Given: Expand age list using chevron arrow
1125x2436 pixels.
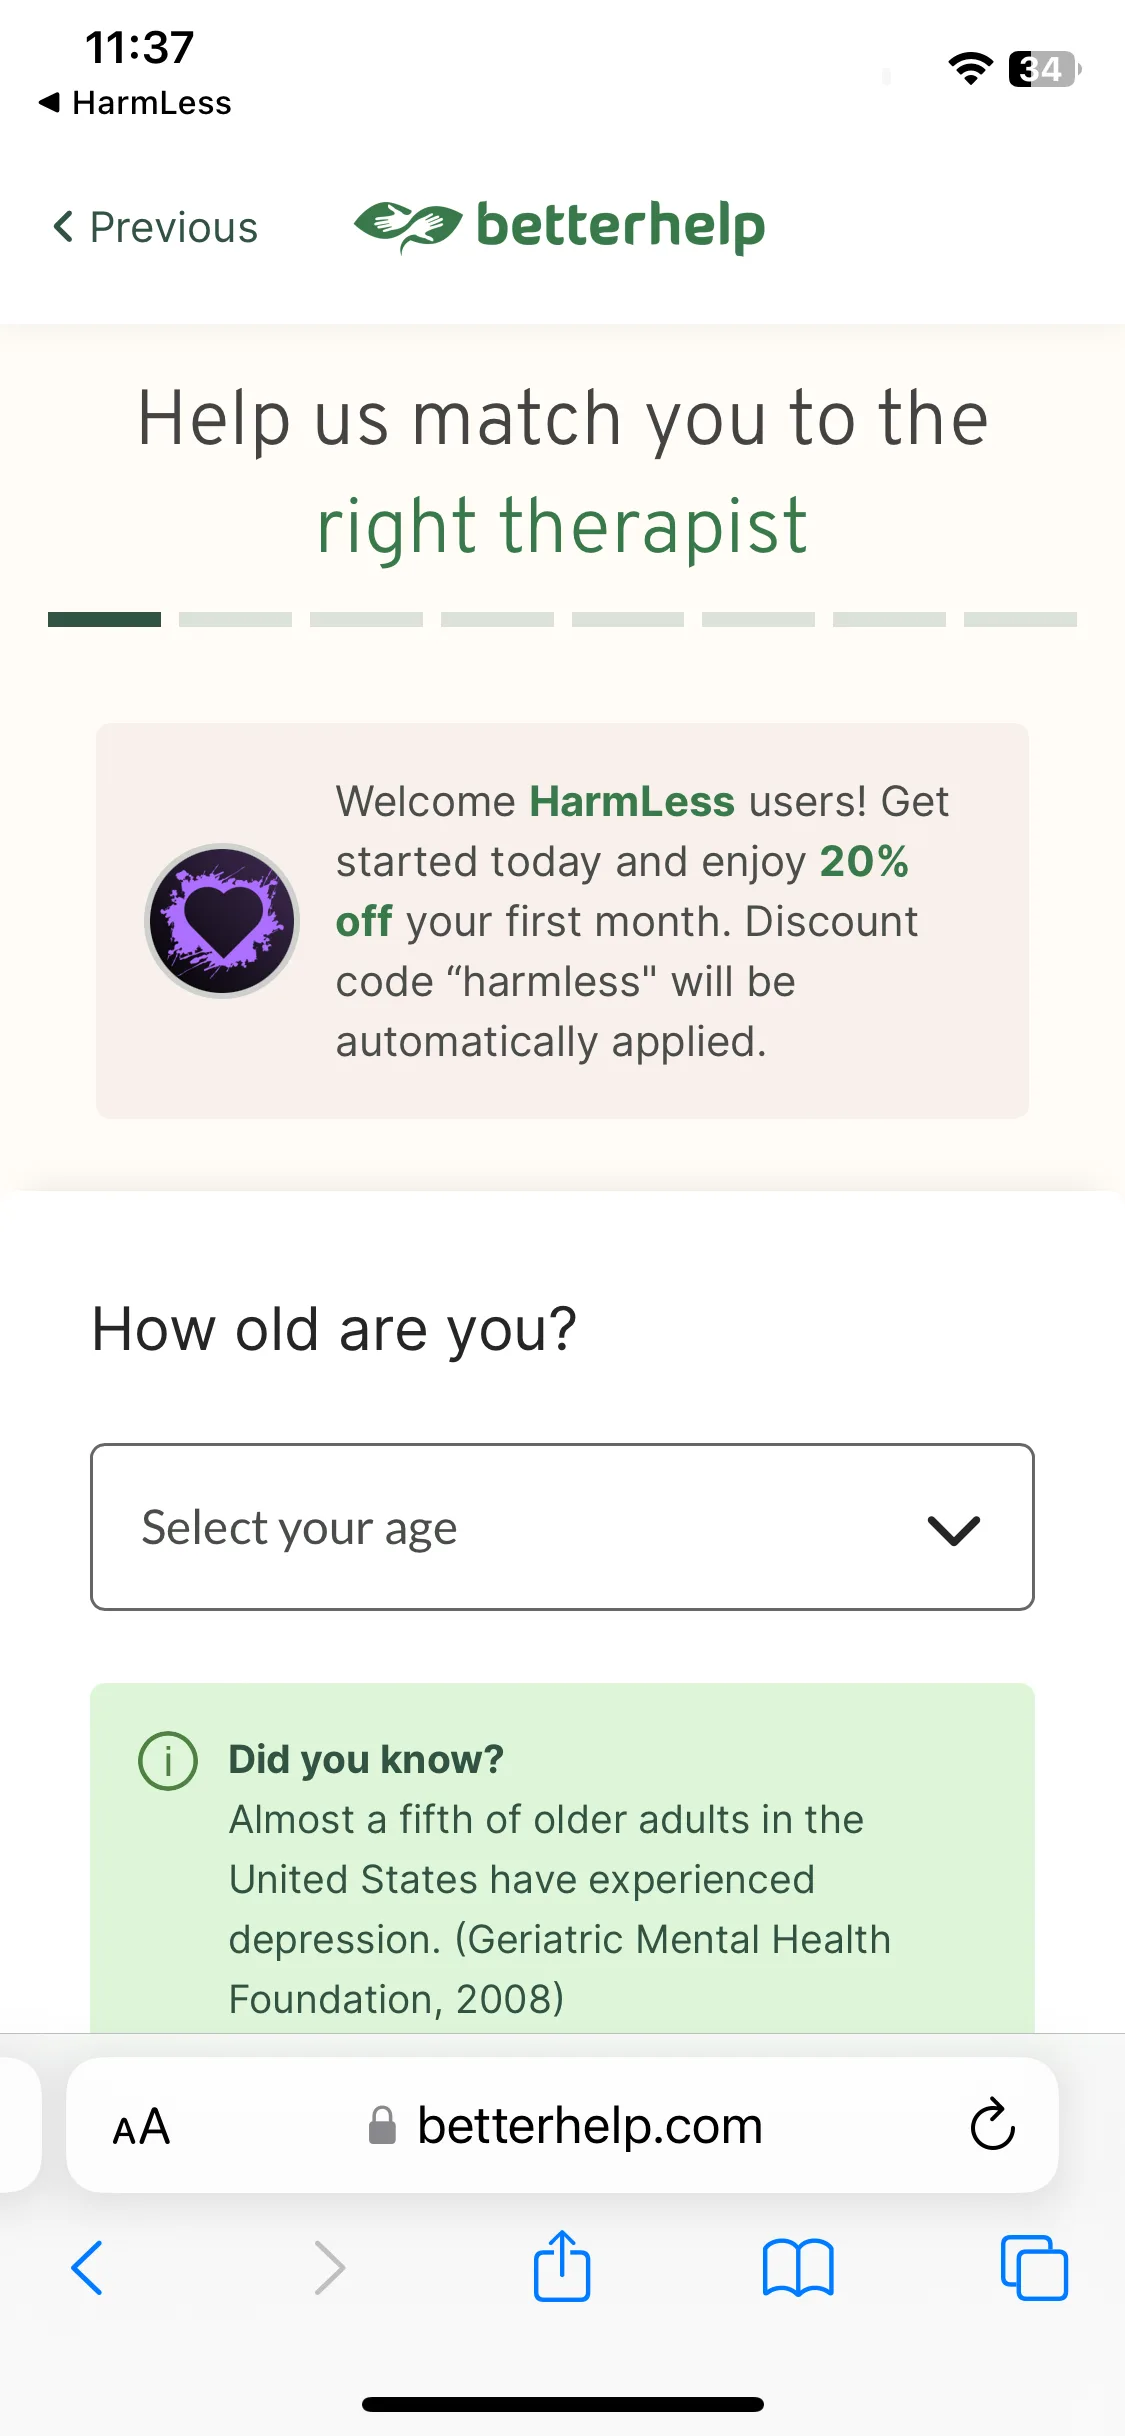Looking at the screenshot, I should click(x=954, y=1529).
